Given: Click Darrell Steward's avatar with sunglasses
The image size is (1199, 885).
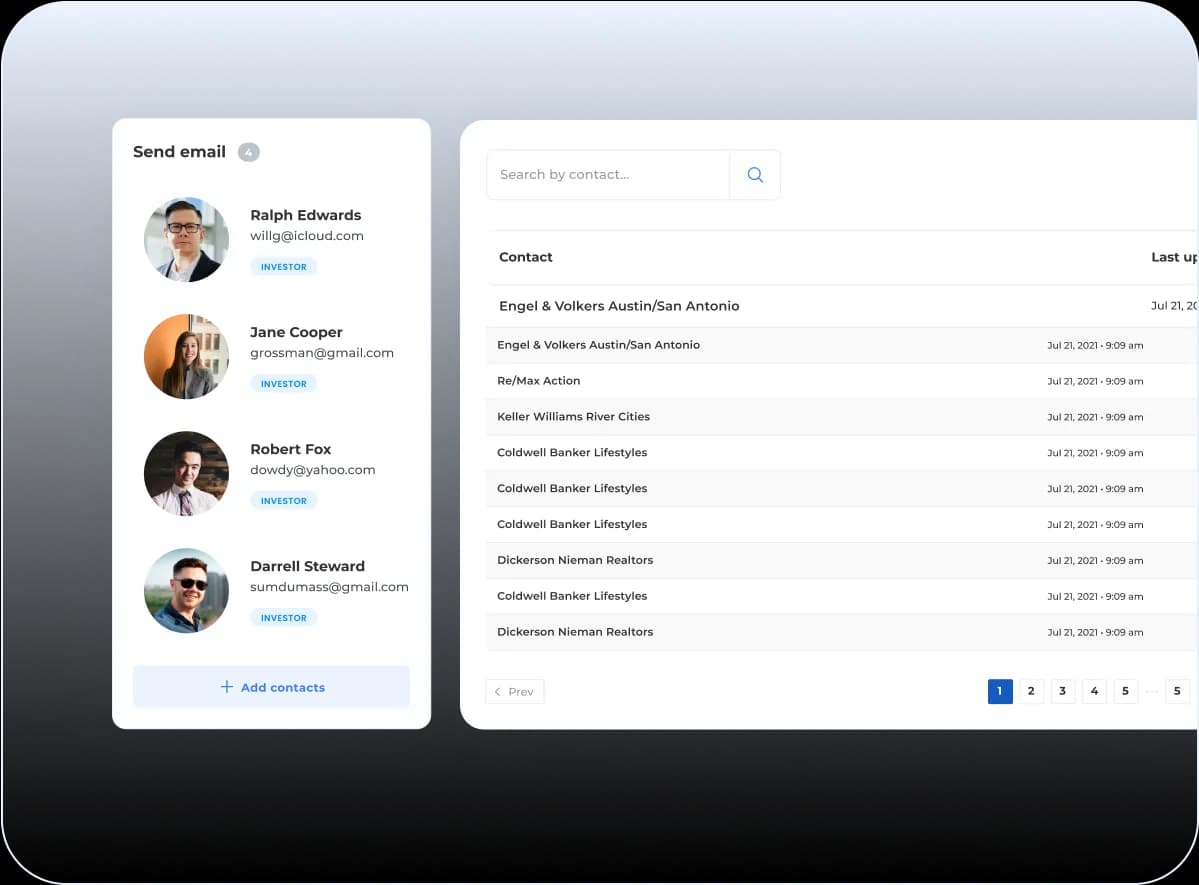Looking at the screenshot, I should tap(186, 590).
